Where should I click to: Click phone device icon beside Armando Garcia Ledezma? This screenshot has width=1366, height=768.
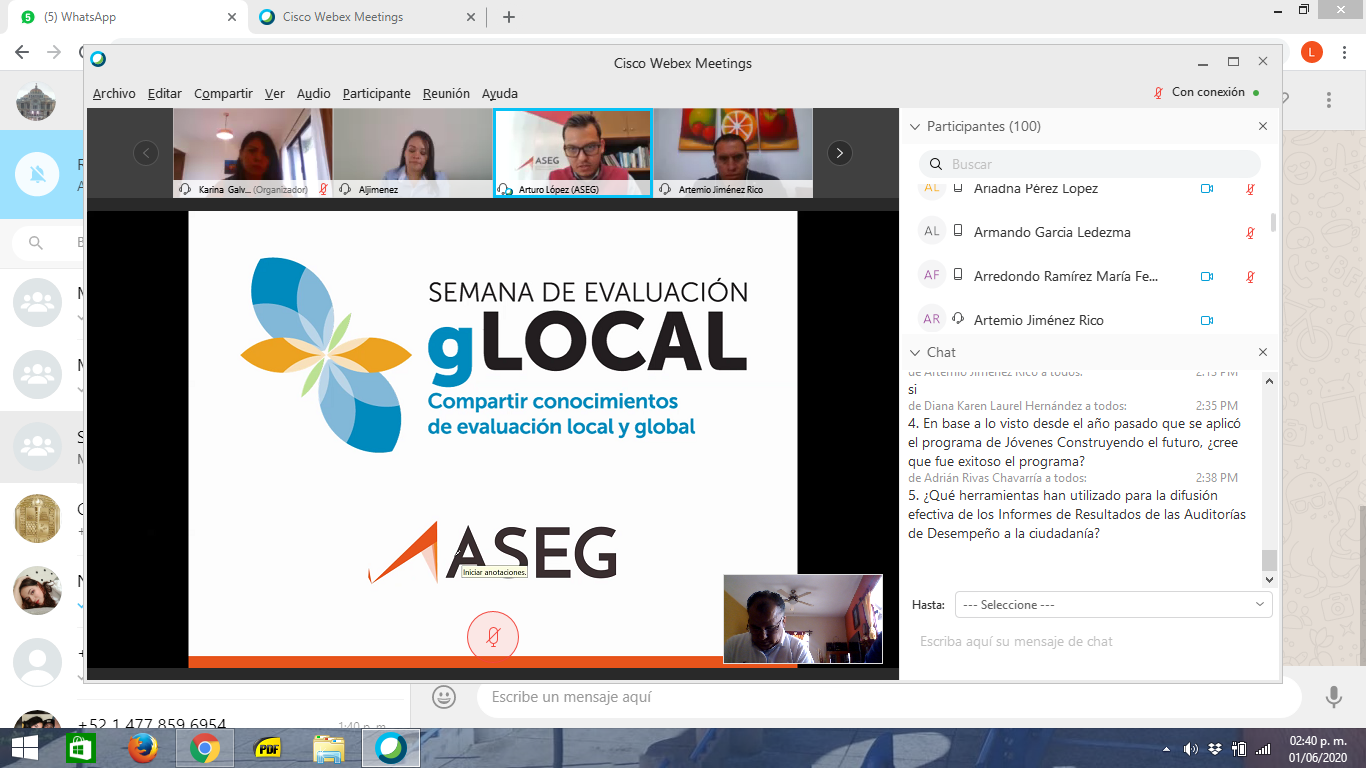point(958,232)
